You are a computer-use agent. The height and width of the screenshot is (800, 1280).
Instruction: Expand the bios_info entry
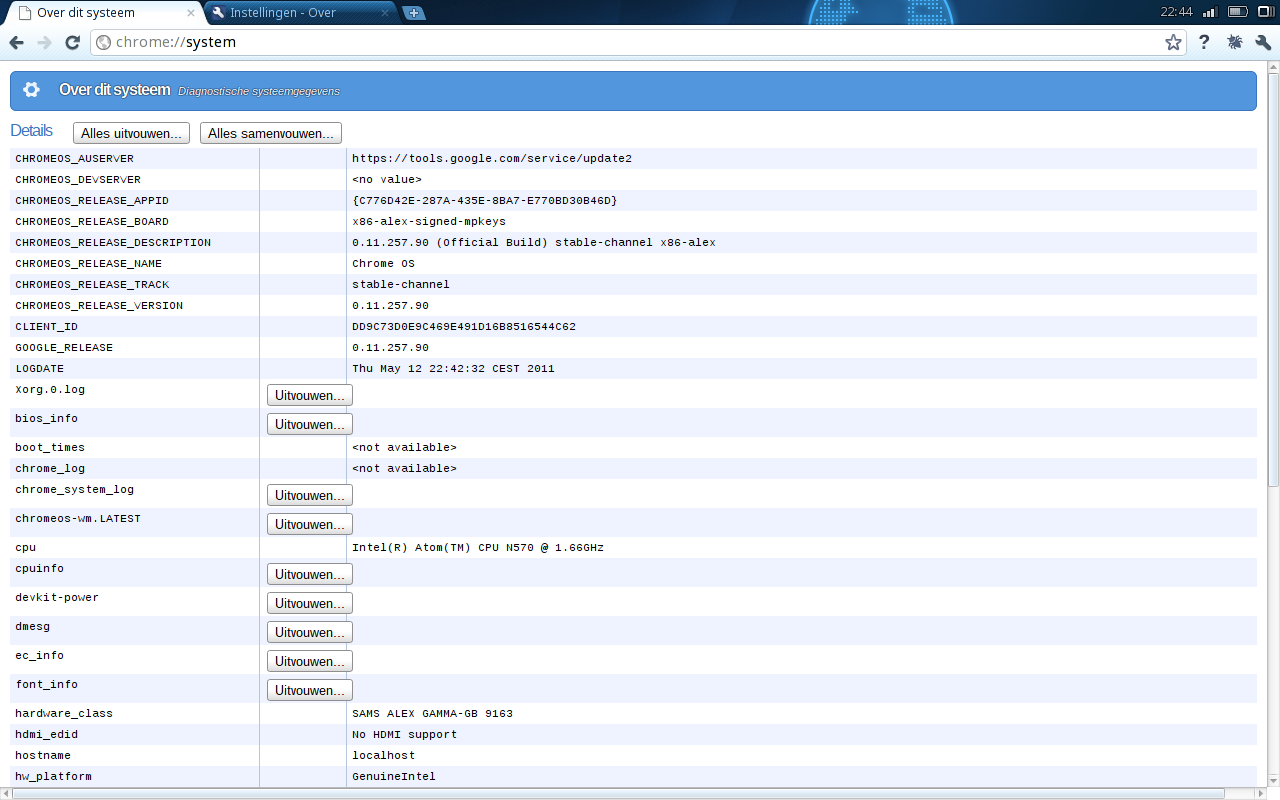310,424
